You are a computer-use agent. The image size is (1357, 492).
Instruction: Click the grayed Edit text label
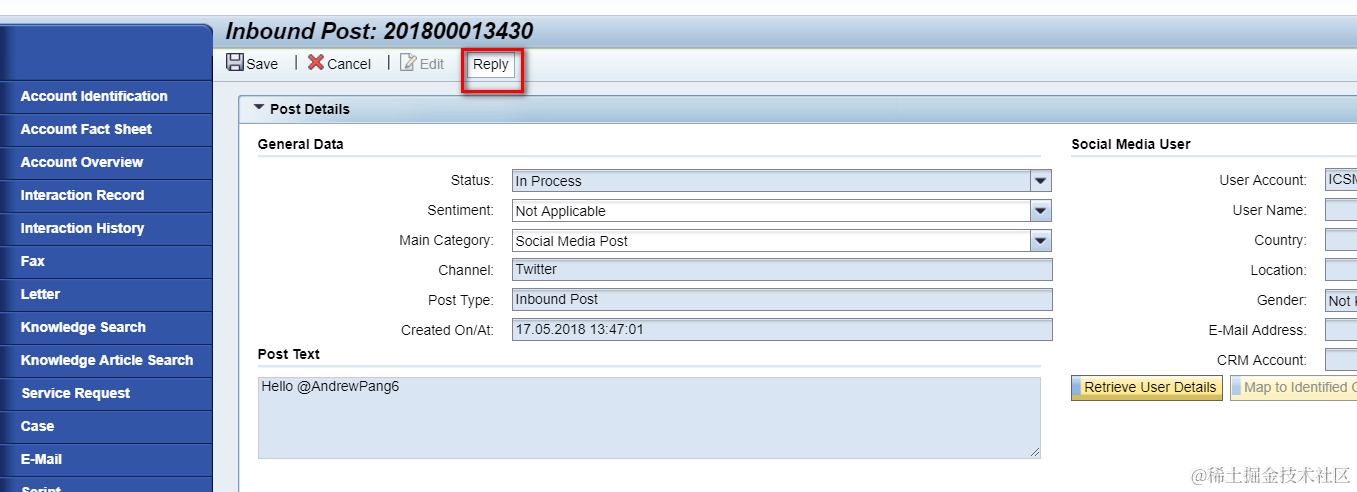[432, 64]
